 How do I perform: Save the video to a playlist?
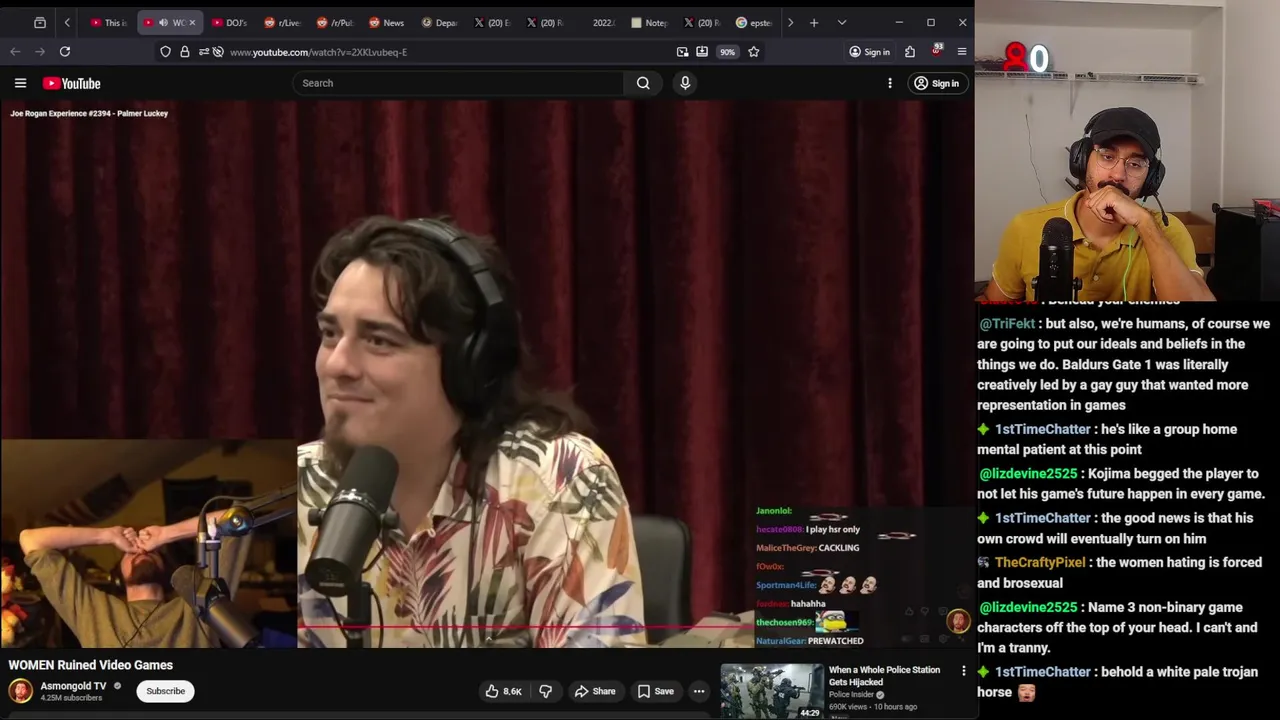(655, 691)
